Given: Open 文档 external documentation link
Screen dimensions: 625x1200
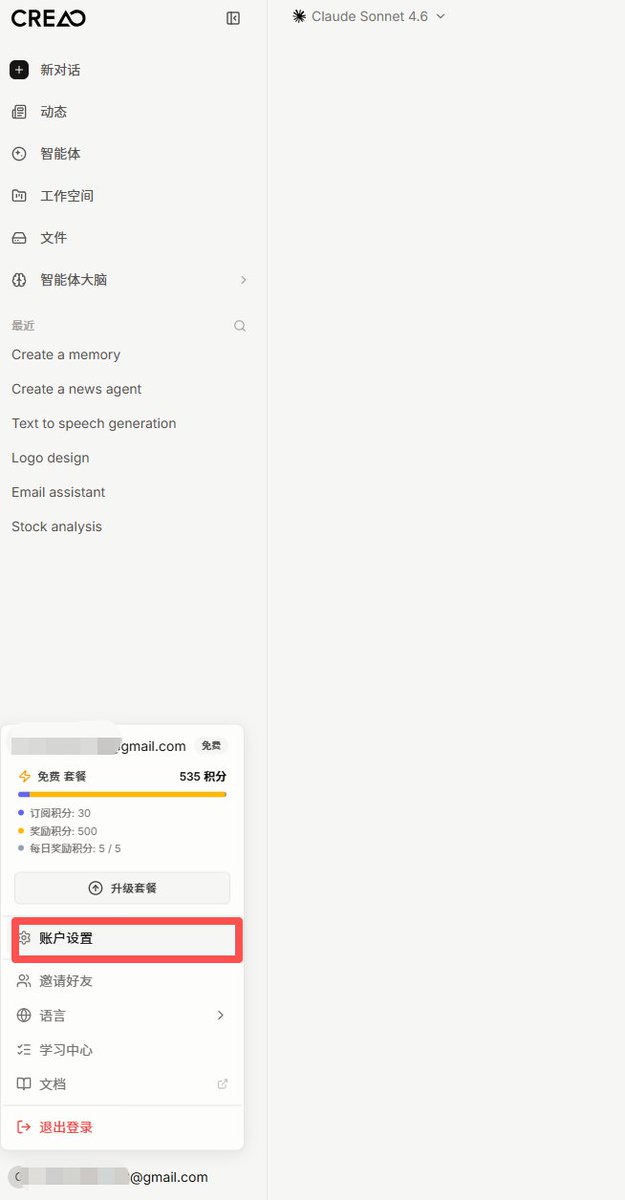Looking at the screenshot, I should (x=122, y=1084).
